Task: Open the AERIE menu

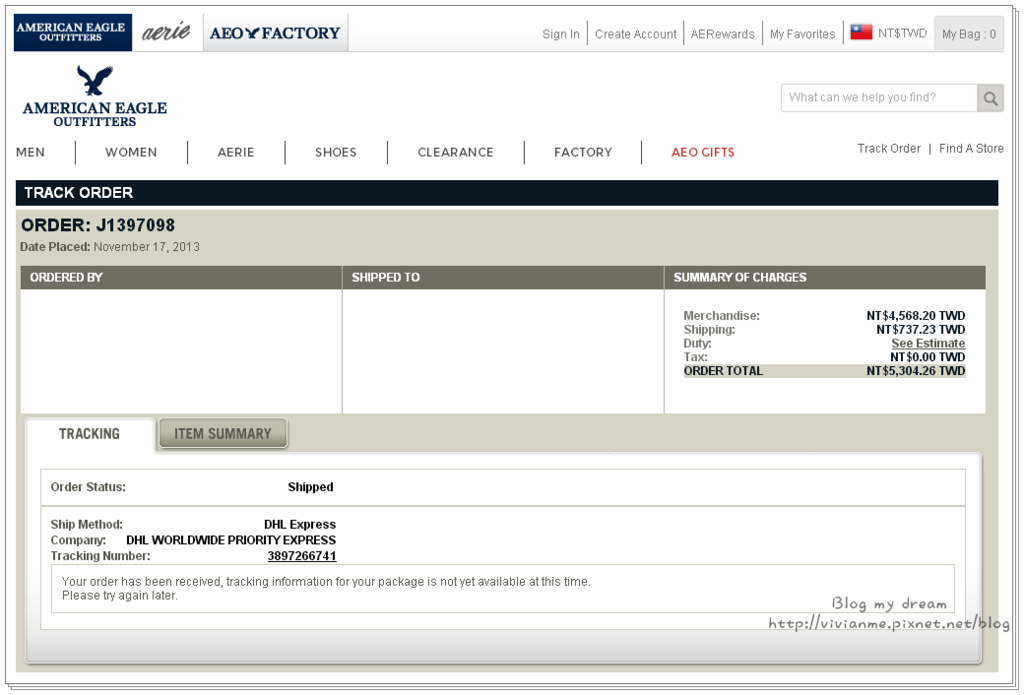Action: 236,152
